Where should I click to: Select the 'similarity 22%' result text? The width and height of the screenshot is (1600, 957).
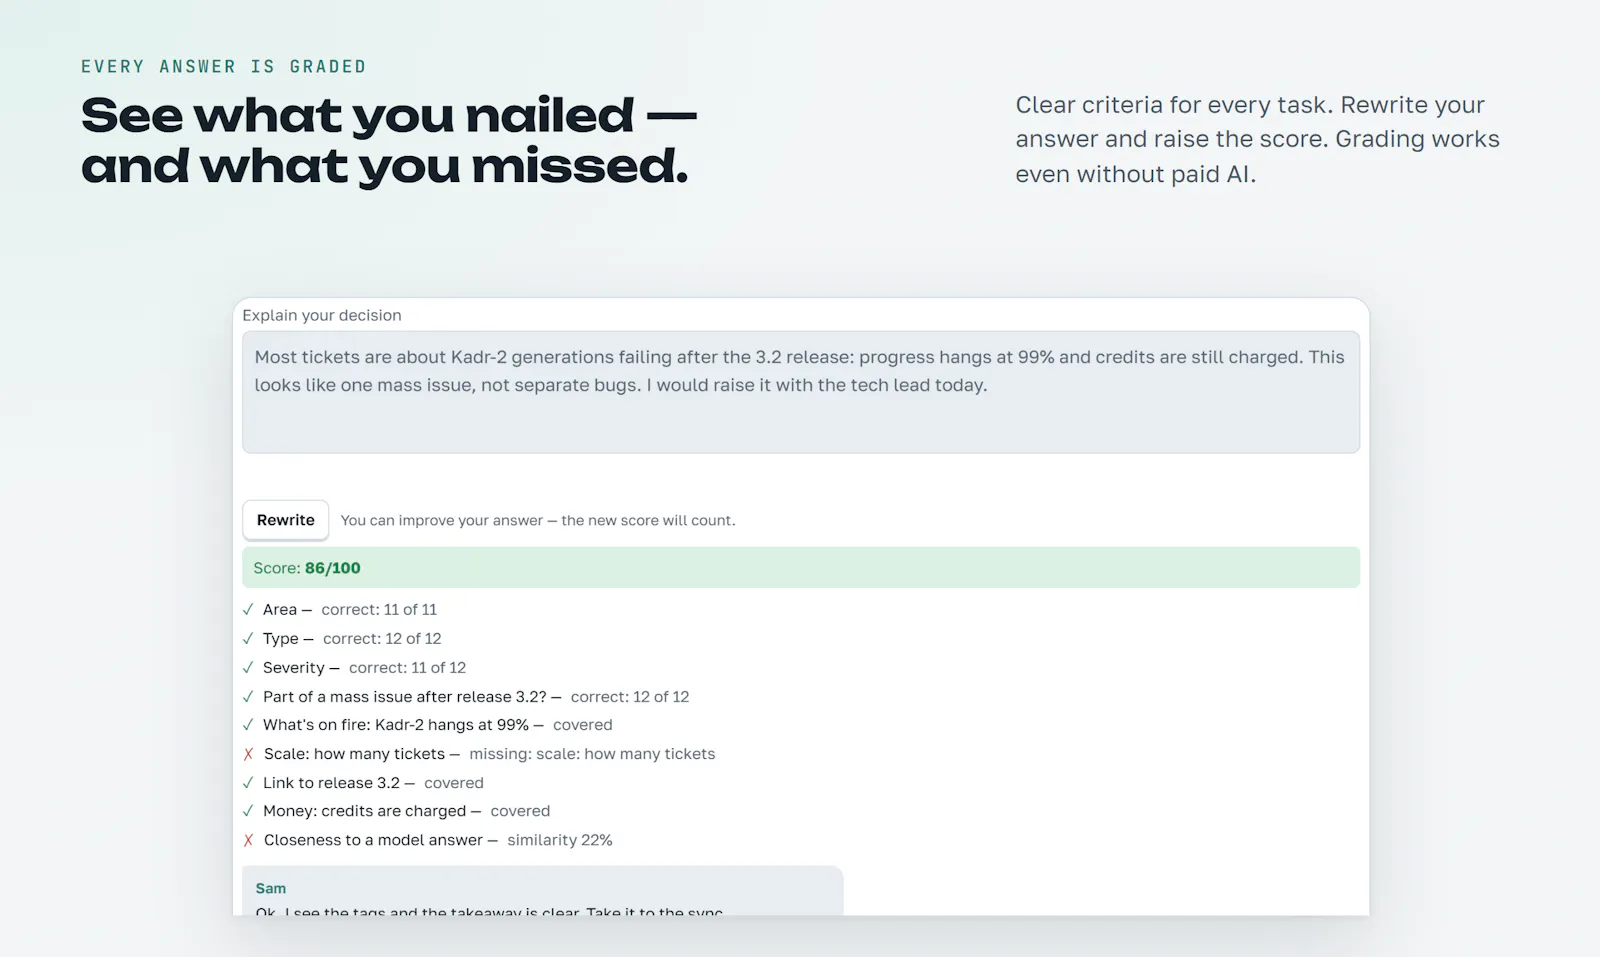560,840
